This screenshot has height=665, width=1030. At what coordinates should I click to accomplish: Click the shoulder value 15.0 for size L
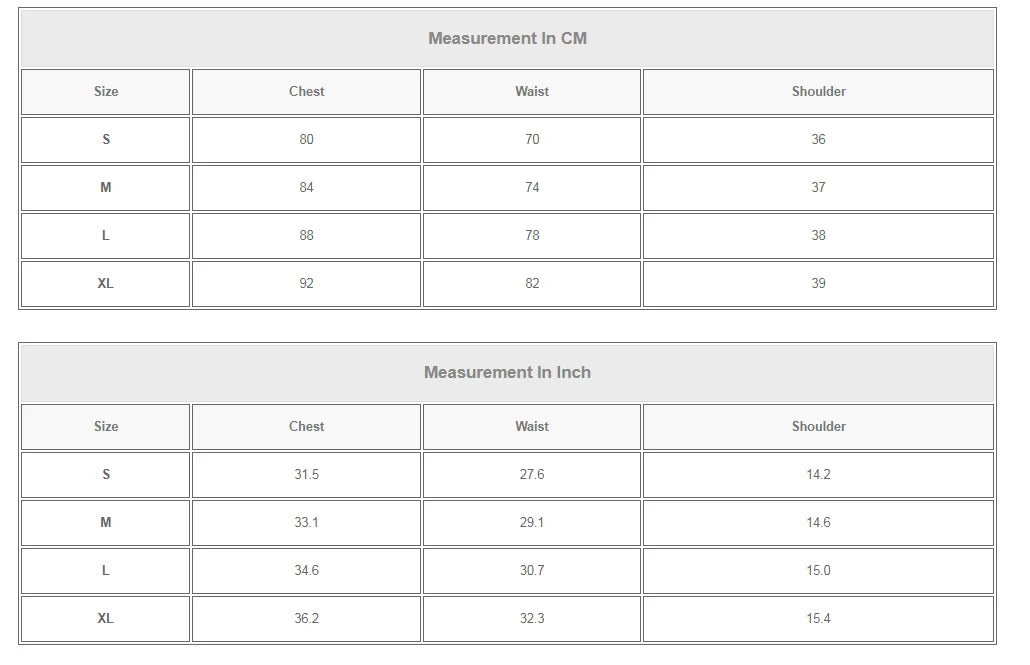pos(818,571)
